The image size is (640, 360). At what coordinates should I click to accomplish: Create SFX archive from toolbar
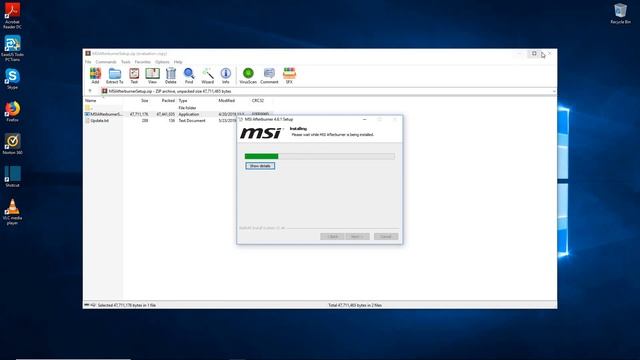[289, 76]
